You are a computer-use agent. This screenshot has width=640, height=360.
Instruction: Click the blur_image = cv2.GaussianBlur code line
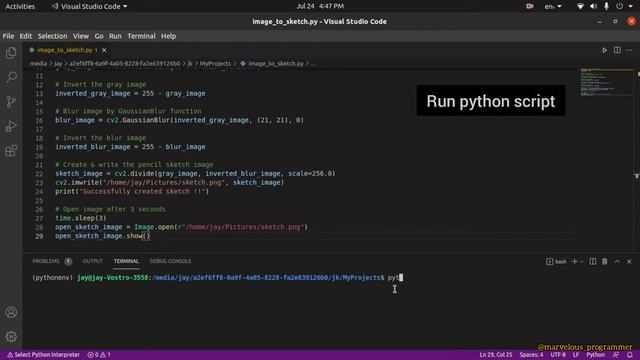pos(179,120)
